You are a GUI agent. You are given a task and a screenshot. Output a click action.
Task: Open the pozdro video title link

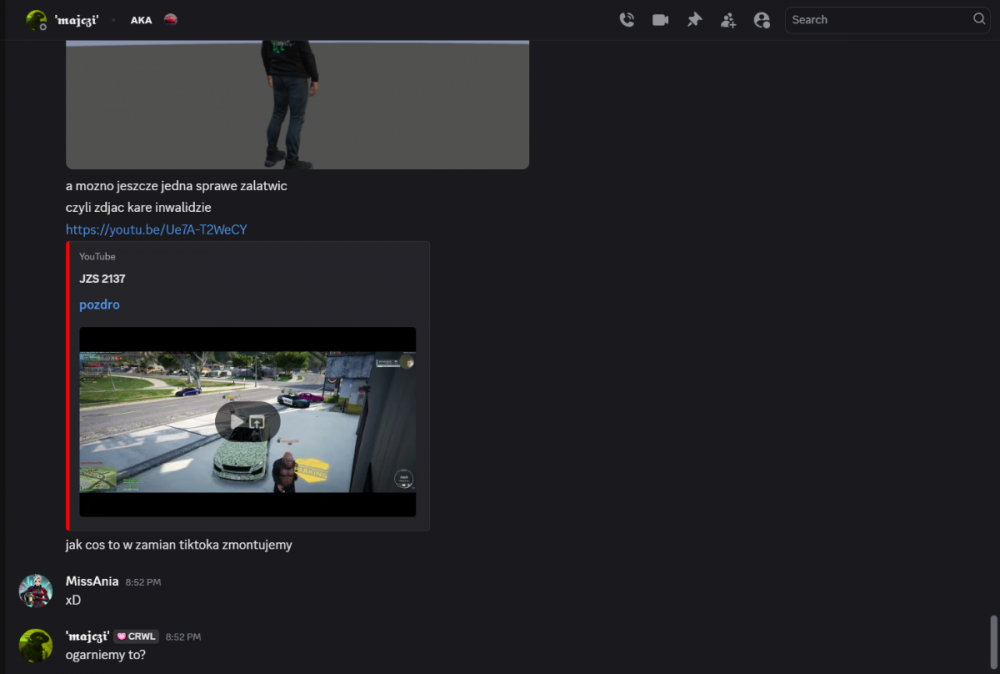pyautogui.click(x=99, y=305)
